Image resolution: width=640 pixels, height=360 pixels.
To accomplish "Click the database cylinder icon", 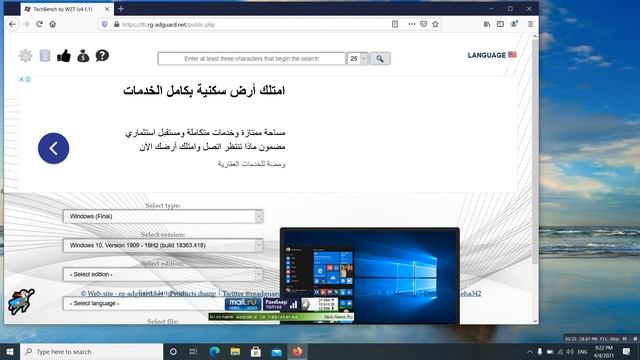I will [45, 56].
